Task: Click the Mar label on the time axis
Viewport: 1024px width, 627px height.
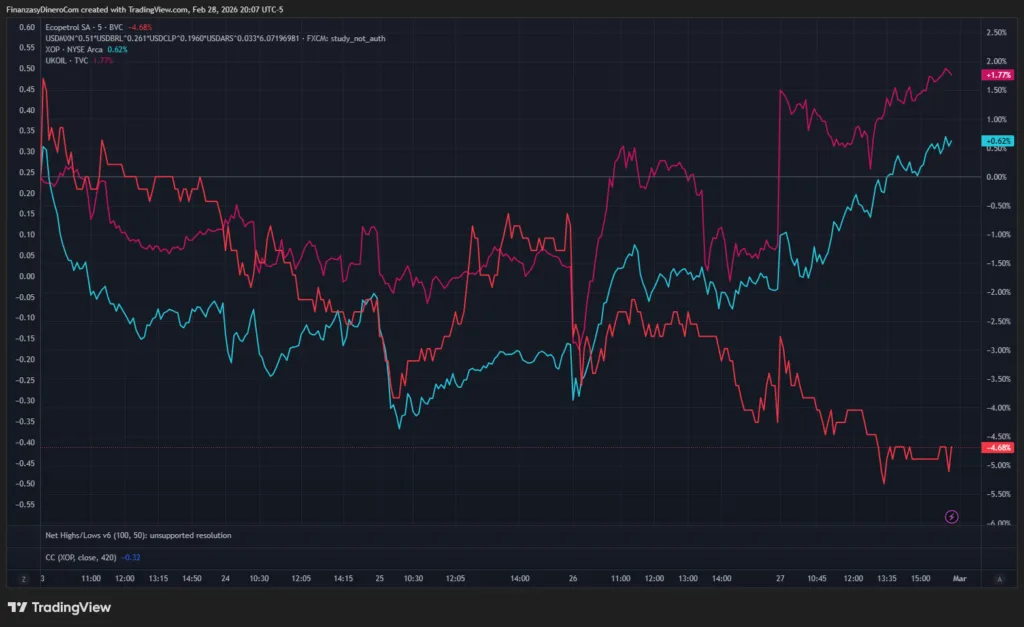Action: pos(958,578)
